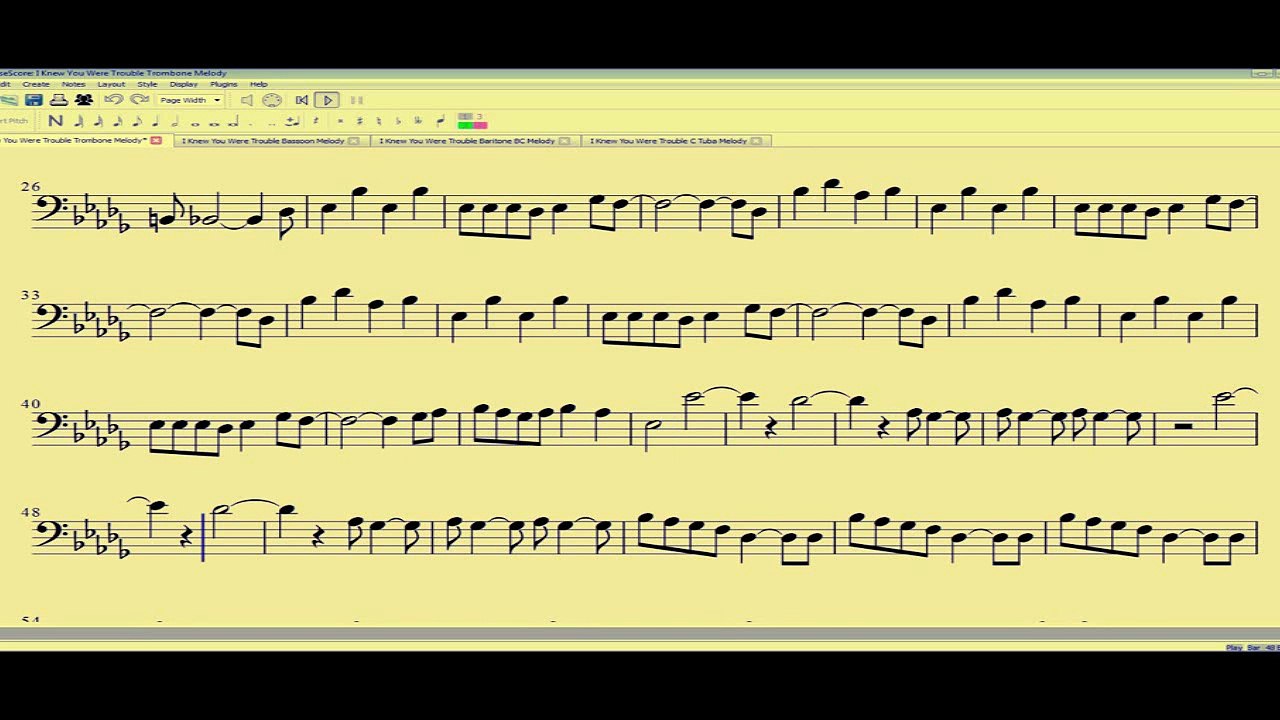Open the Page Width zoom dropdown
Image resolution: width=1280 pixels, height=720 pixels.
pos(190,100)
